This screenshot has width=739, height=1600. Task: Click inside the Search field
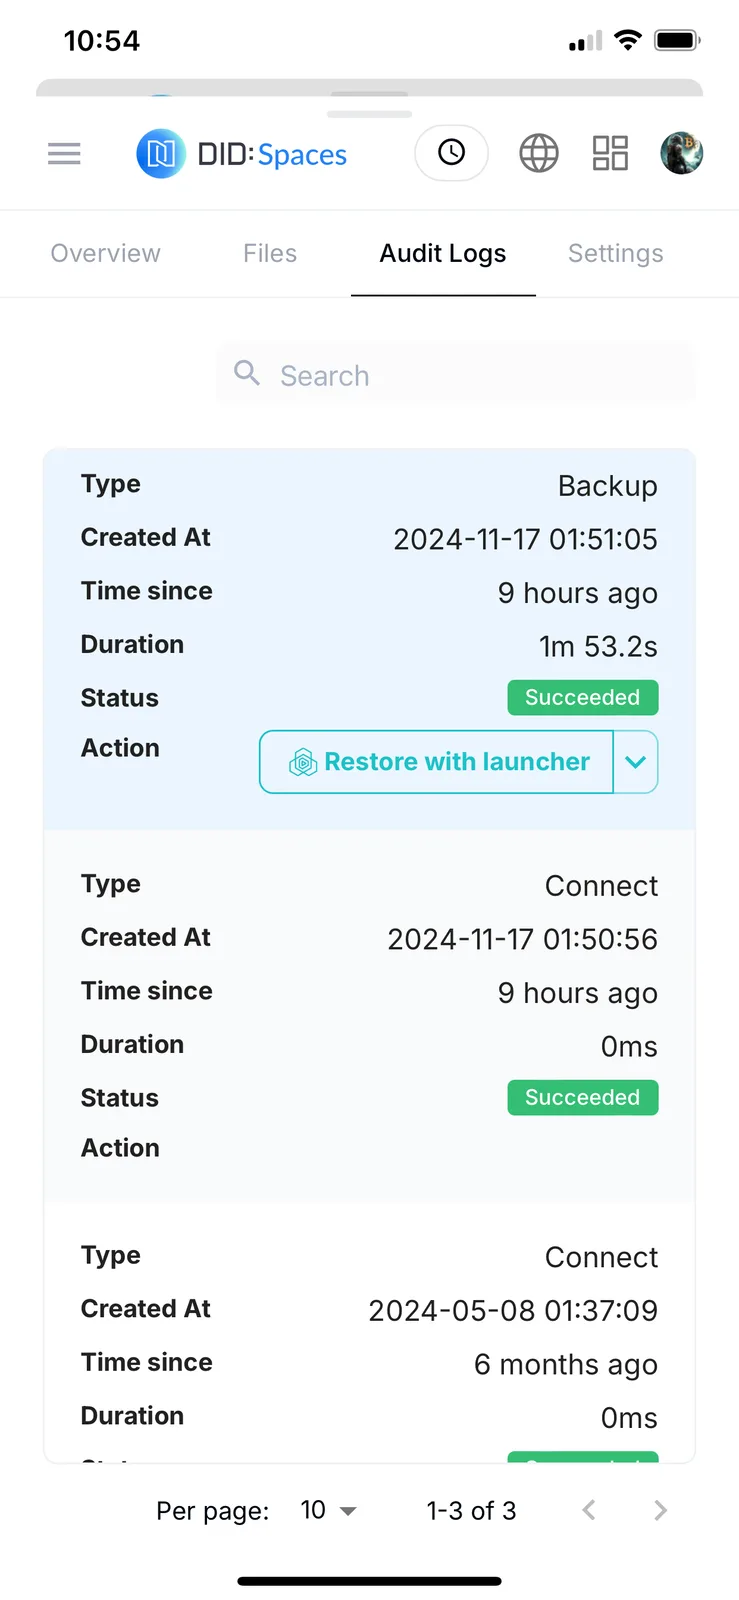point(456,374)
